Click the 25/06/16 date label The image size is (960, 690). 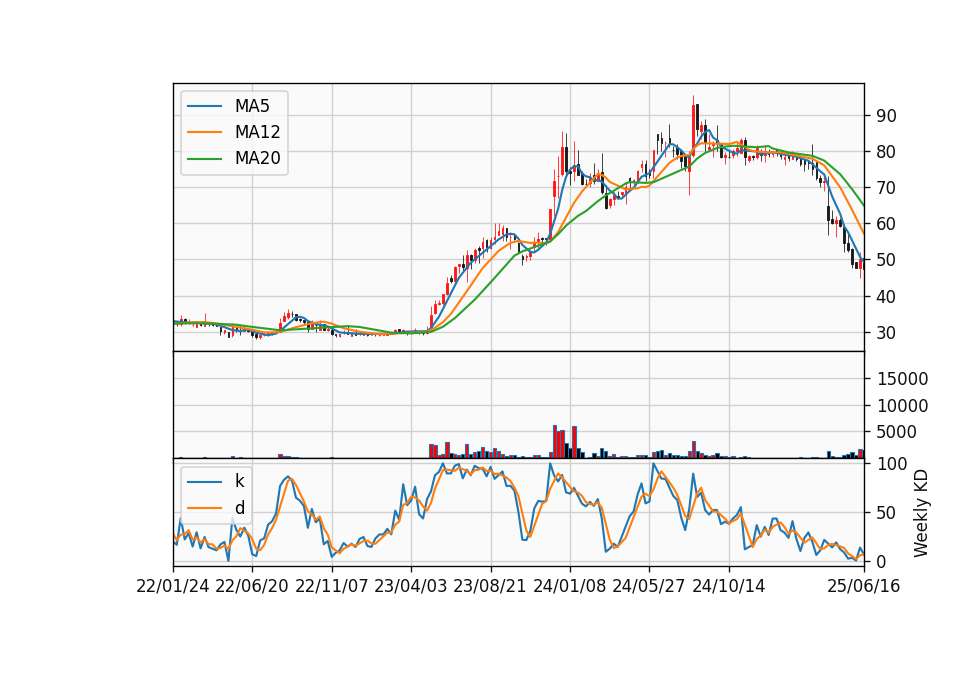(864, 587)
